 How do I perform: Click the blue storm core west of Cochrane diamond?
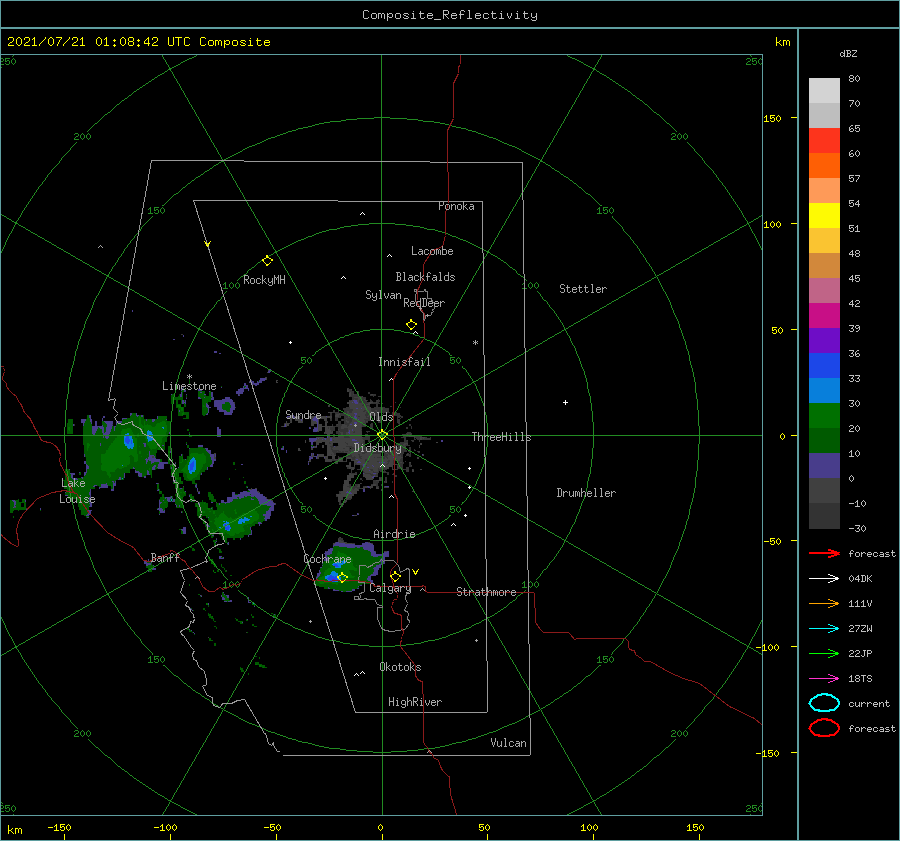coord(332,575)
